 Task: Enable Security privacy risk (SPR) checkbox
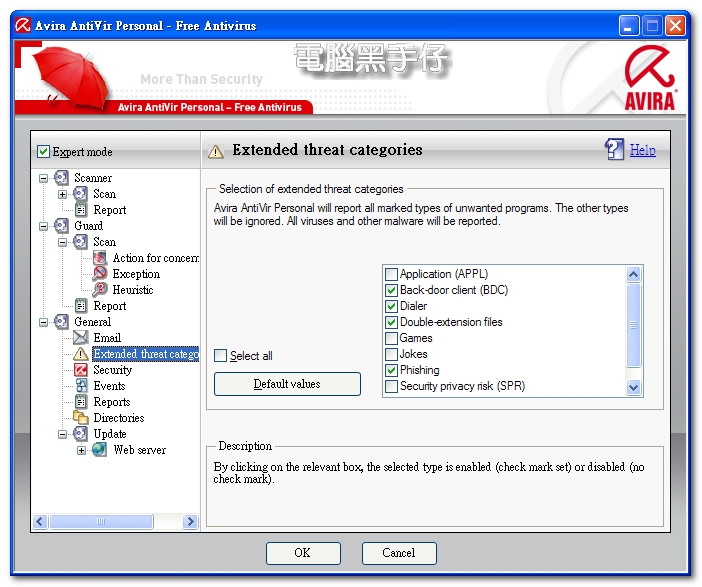(391, 386)
